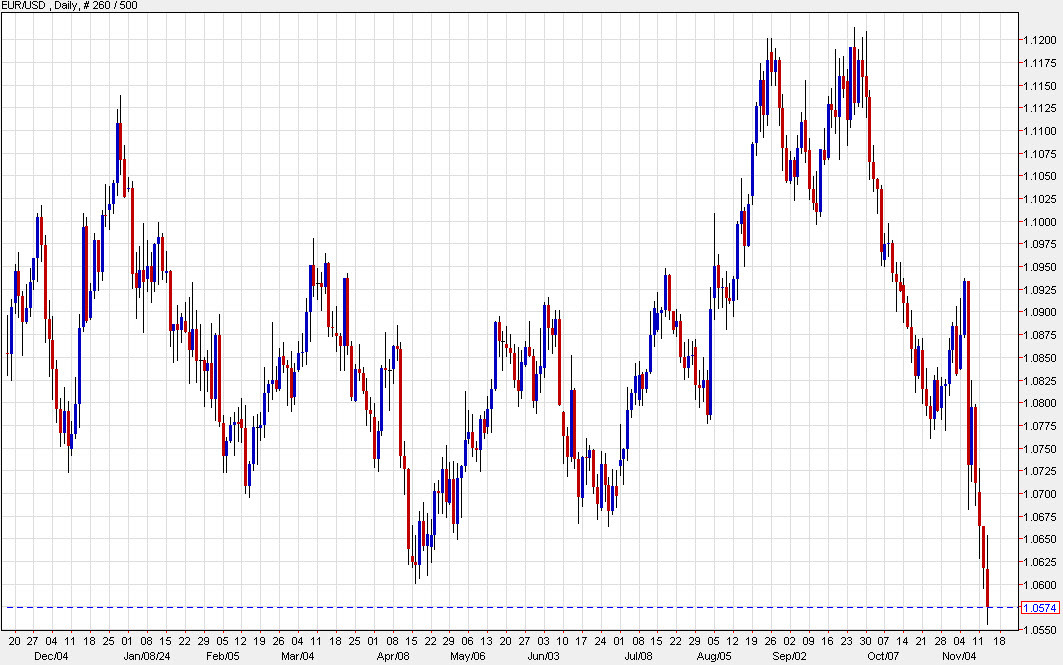Click the 1.0574 current price marker

pyautogui.click(x=1041, y=608)
